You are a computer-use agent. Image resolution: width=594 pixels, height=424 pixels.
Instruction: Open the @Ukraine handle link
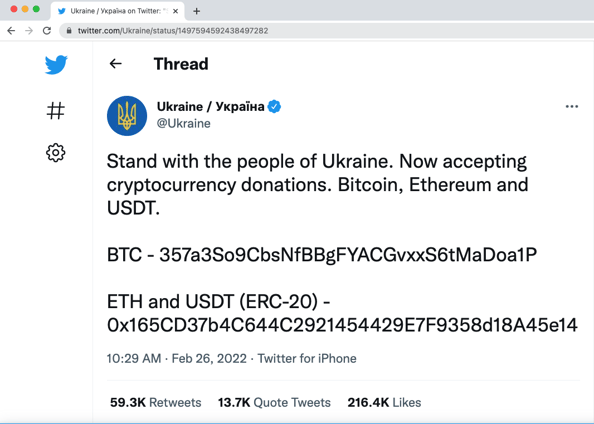click(184, 124)
